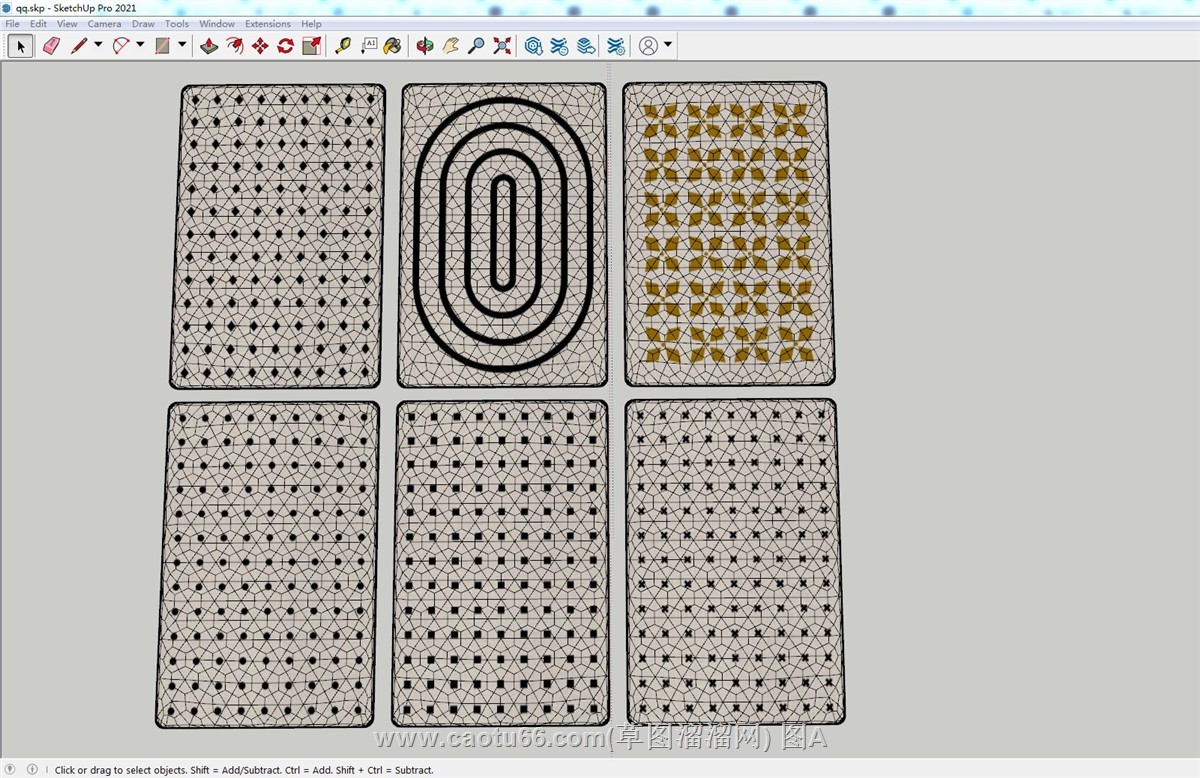Open the Window menu

(217, 24)
